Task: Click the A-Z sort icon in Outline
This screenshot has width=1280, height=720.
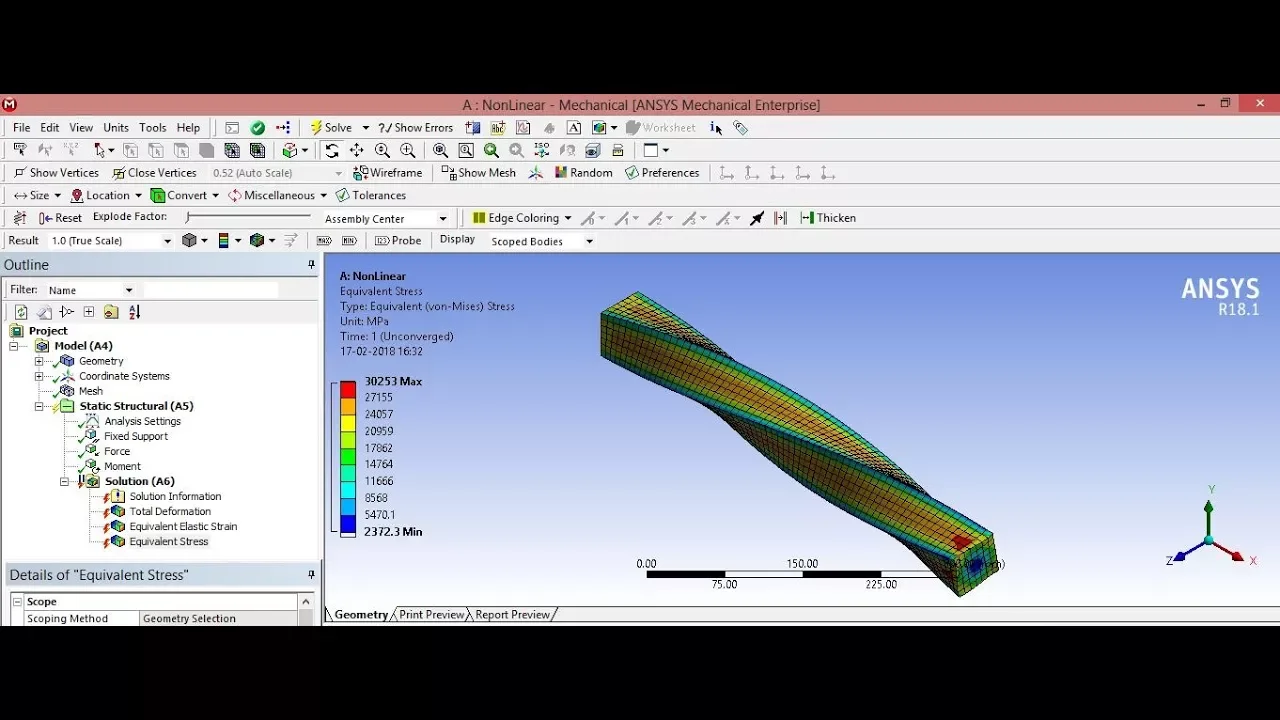Action: [135, 312]
